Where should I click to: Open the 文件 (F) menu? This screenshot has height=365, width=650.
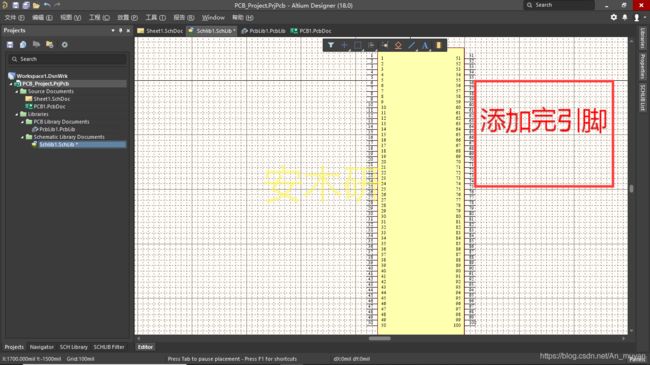15,17
